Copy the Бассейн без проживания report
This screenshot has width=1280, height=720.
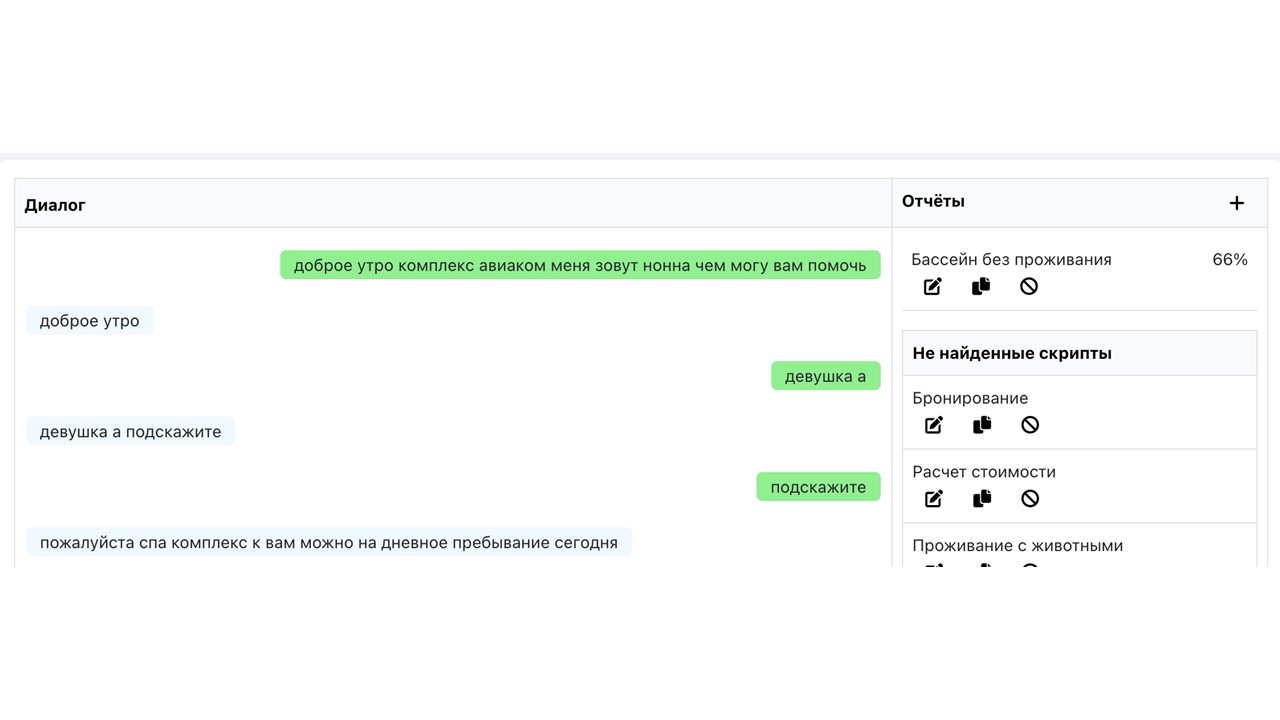click(981, 287)
